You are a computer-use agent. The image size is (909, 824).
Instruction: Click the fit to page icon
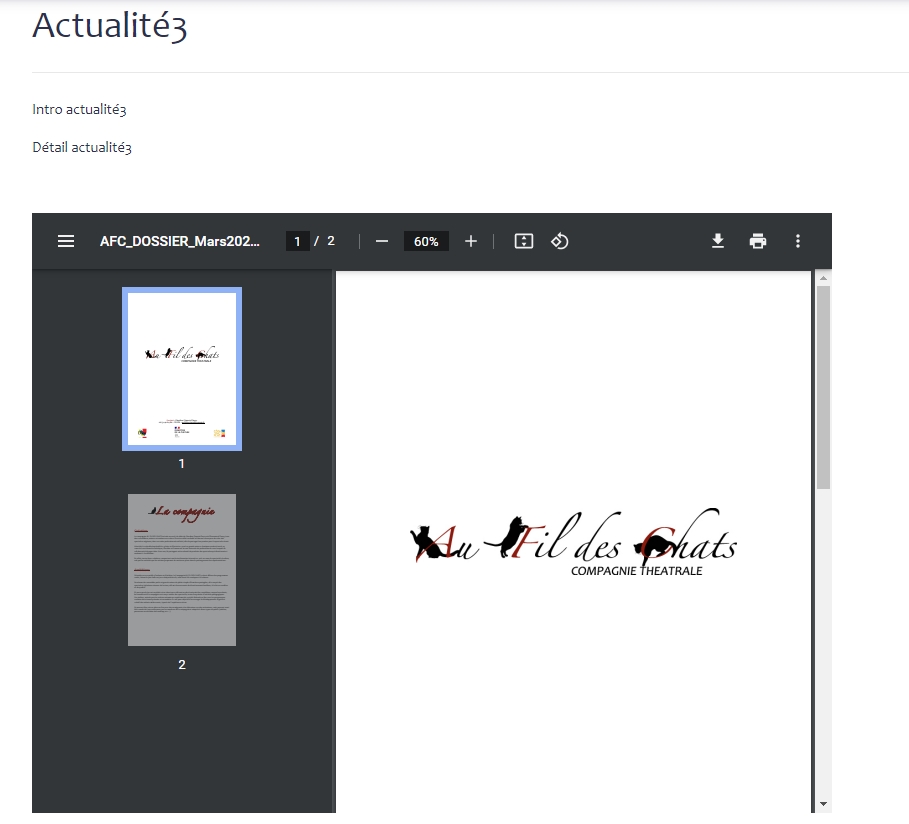tap(523, 241)
